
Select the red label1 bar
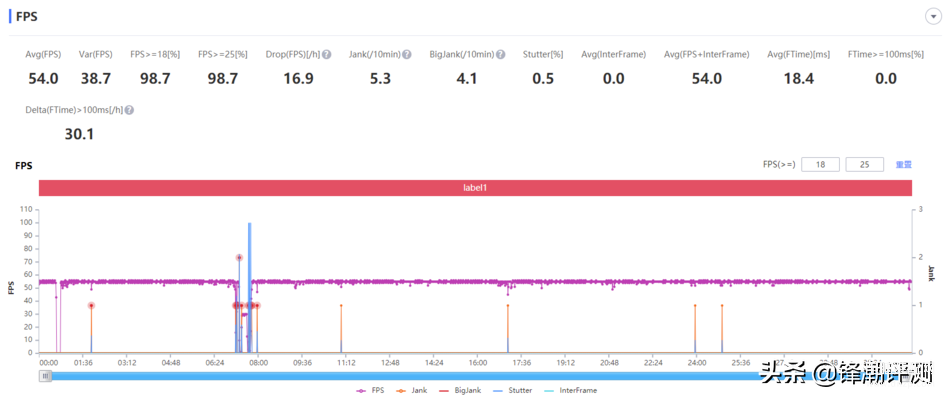(475, 188)
